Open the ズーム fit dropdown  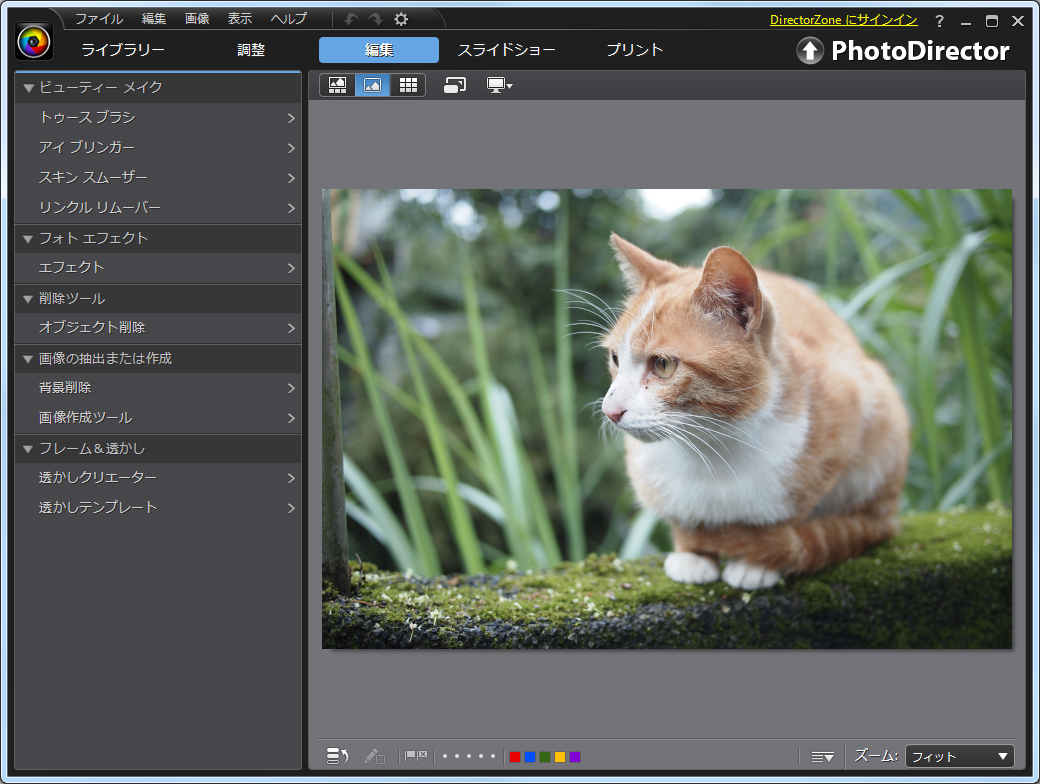pyautogui.click(x=959, y=756)
